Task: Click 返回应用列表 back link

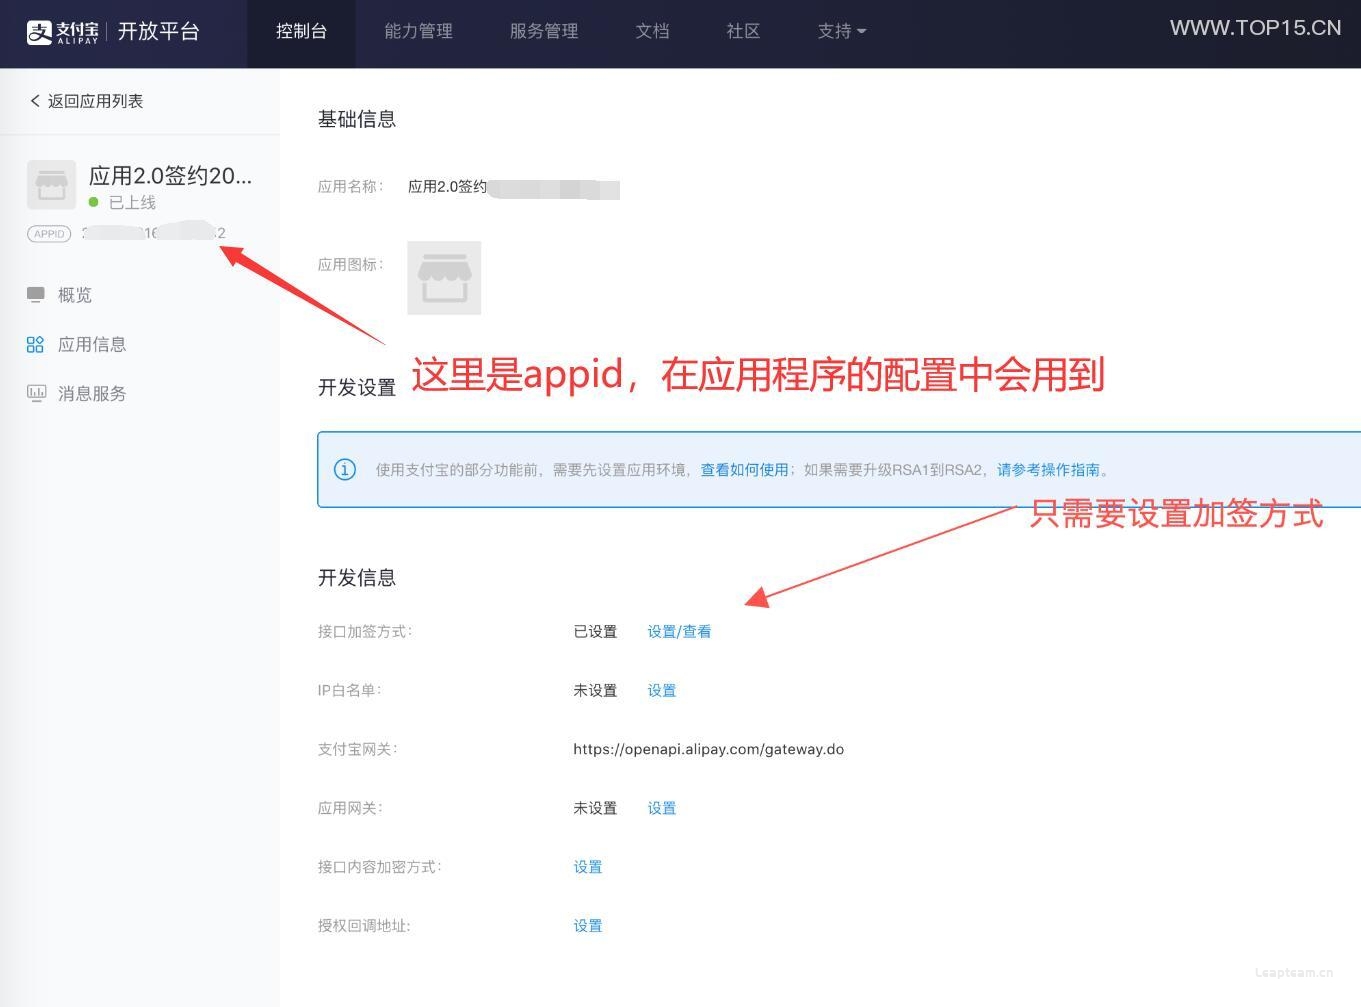Action: [95, 101]
